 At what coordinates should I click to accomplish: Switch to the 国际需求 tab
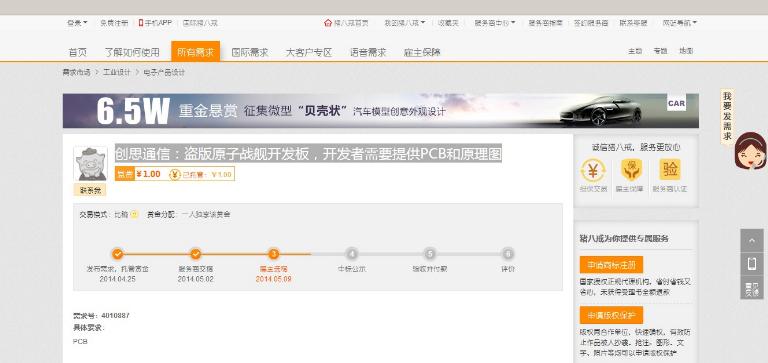(x=250, y=52)
